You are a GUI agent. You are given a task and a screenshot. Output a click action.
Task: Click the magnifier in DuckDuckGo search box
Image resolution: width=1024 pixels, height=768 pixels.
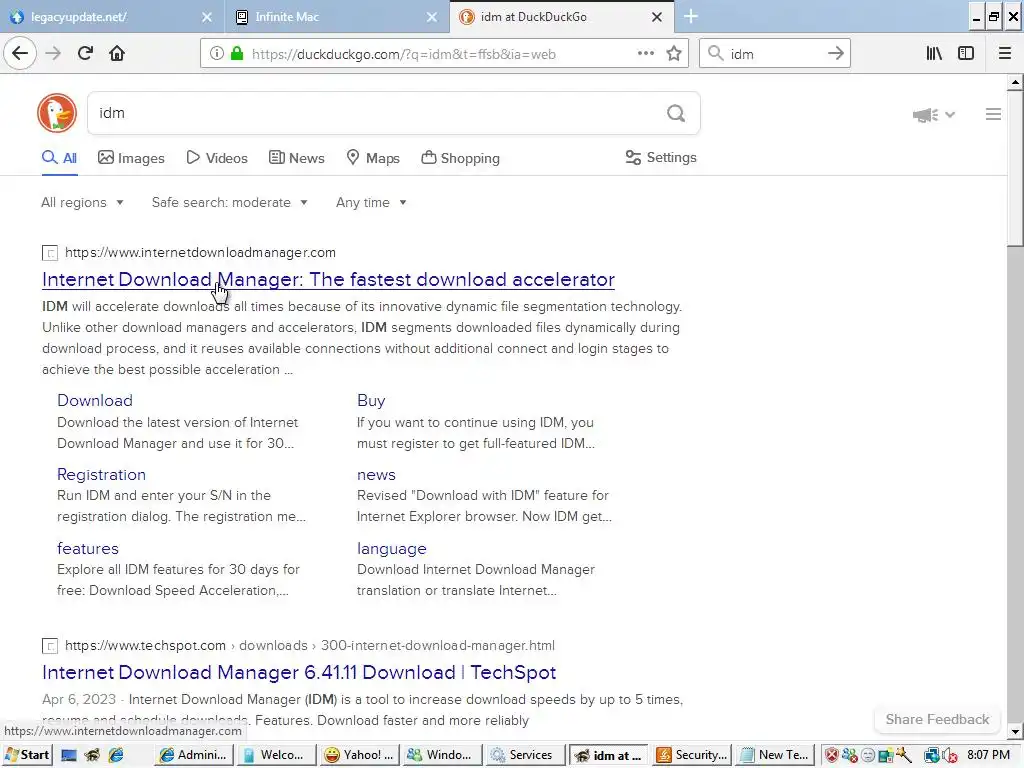pos(676,114)
